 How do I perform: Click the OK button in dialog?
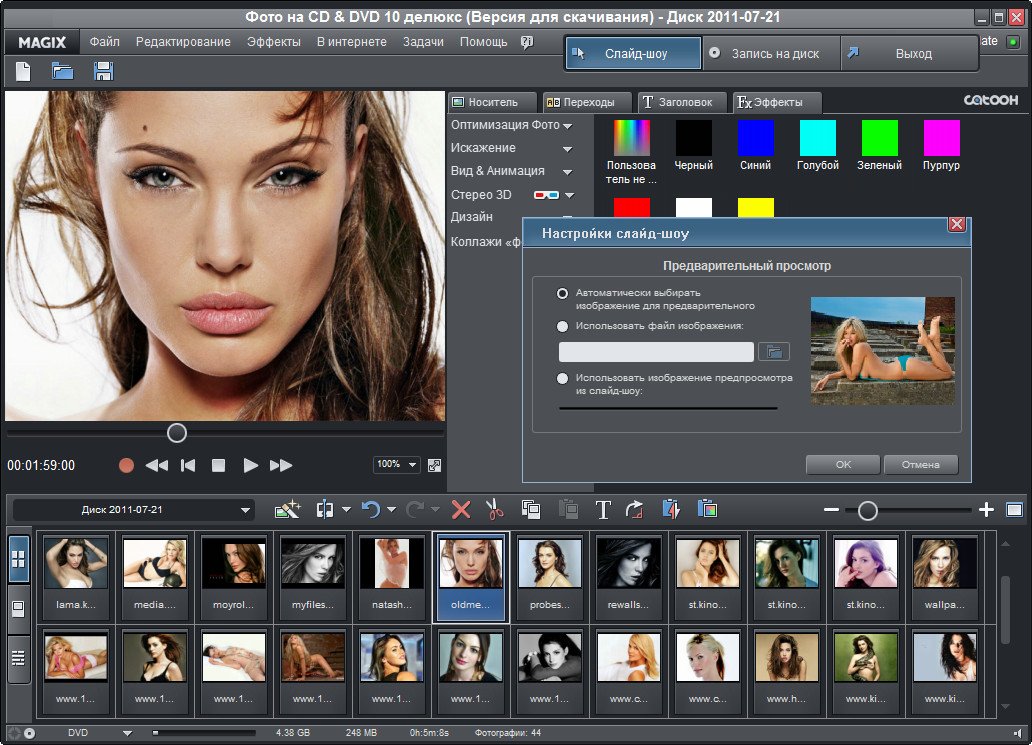(x=843, y=464)
